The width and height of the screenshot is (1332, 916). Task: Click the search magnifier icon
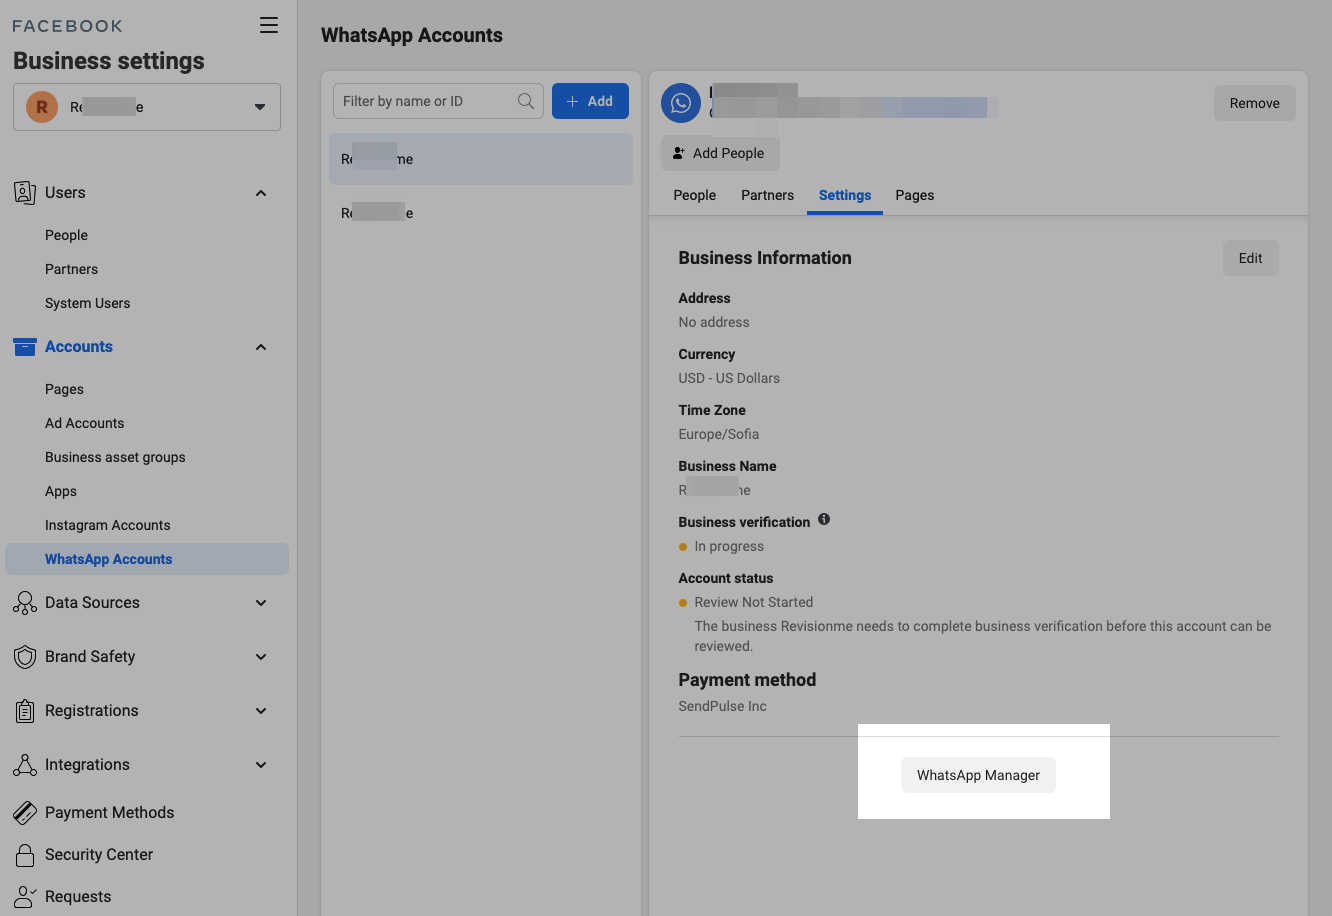[526, 101]
